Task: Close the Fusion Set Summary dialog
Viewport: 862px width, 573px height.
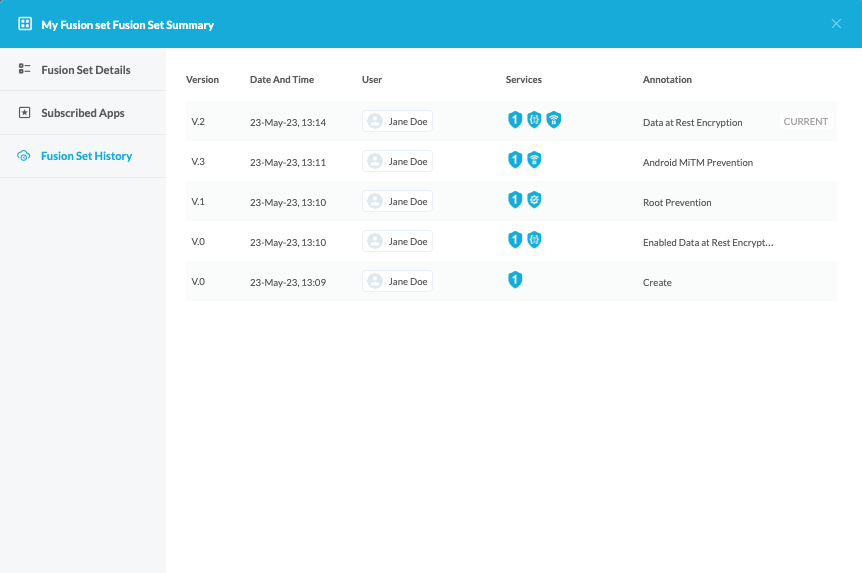Action: pyautogui.click(x=836, y=24)
